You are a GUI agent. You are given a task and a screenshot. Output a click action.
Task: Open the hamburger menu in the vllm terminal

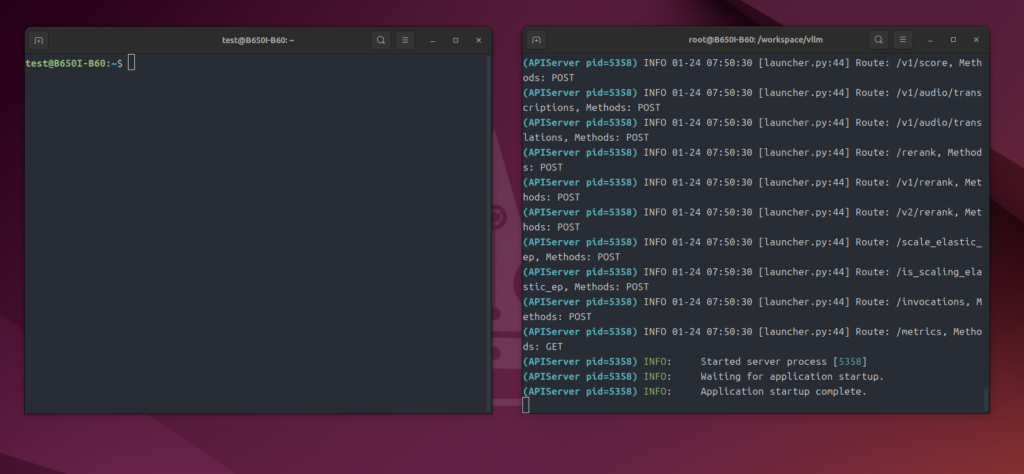902,41
